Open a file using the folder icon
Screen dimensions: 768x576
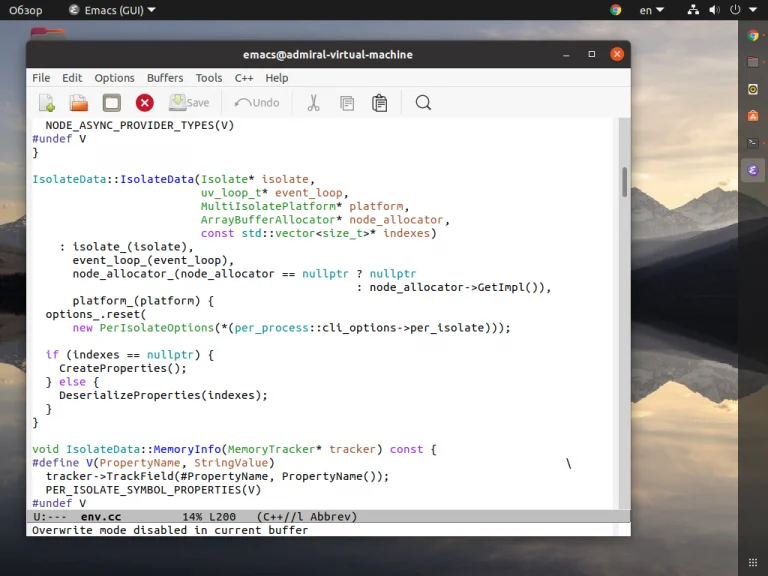(x=78, y=102)
